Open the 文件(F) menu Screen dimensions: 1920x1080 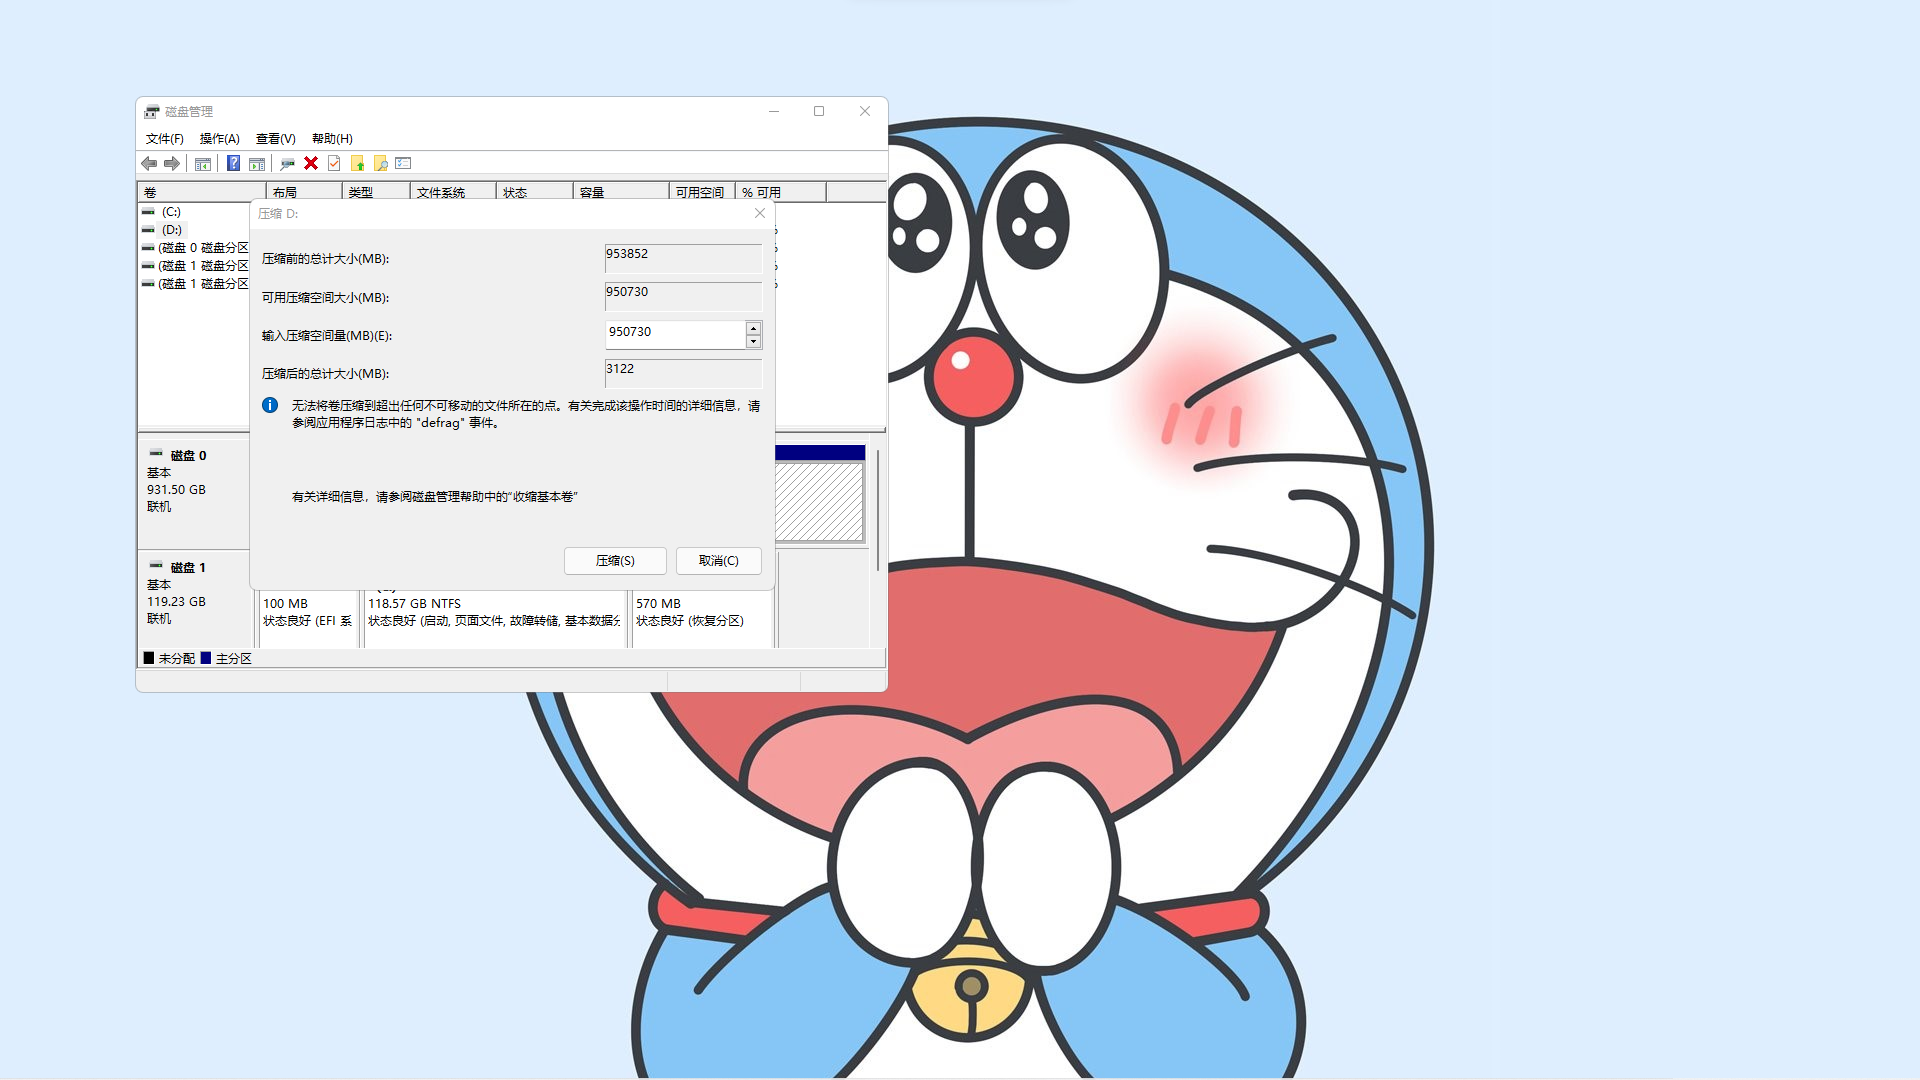(164, 139)
